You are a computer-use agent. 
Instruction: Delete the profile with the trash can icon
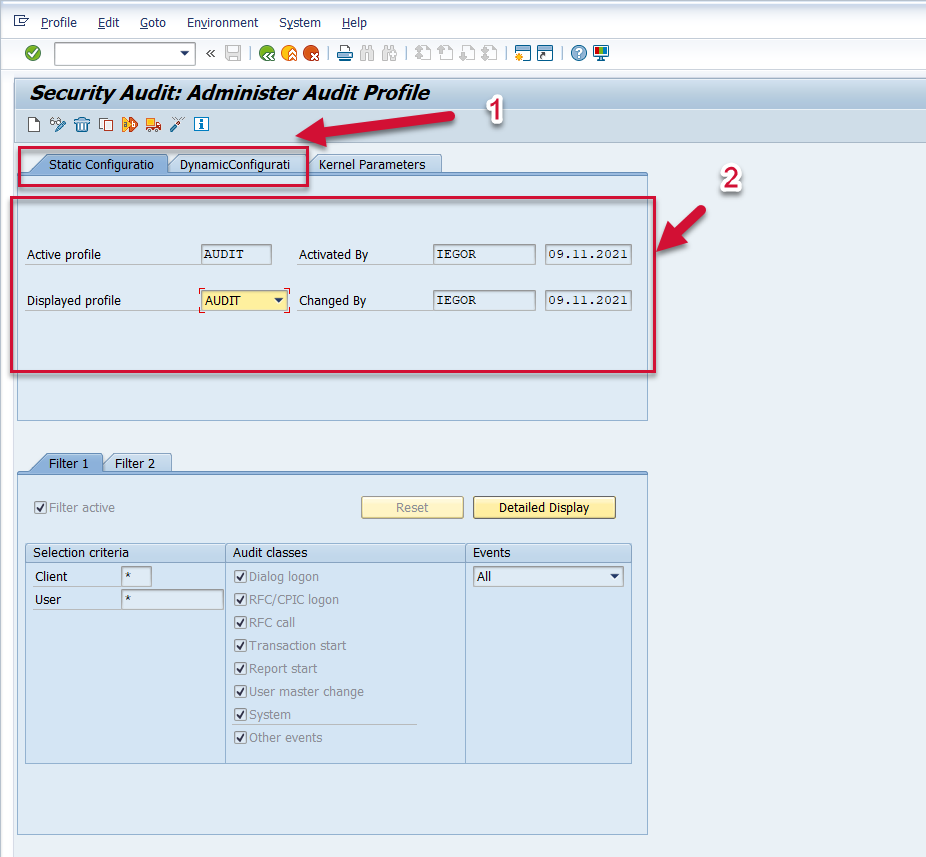tap(81, 124)
